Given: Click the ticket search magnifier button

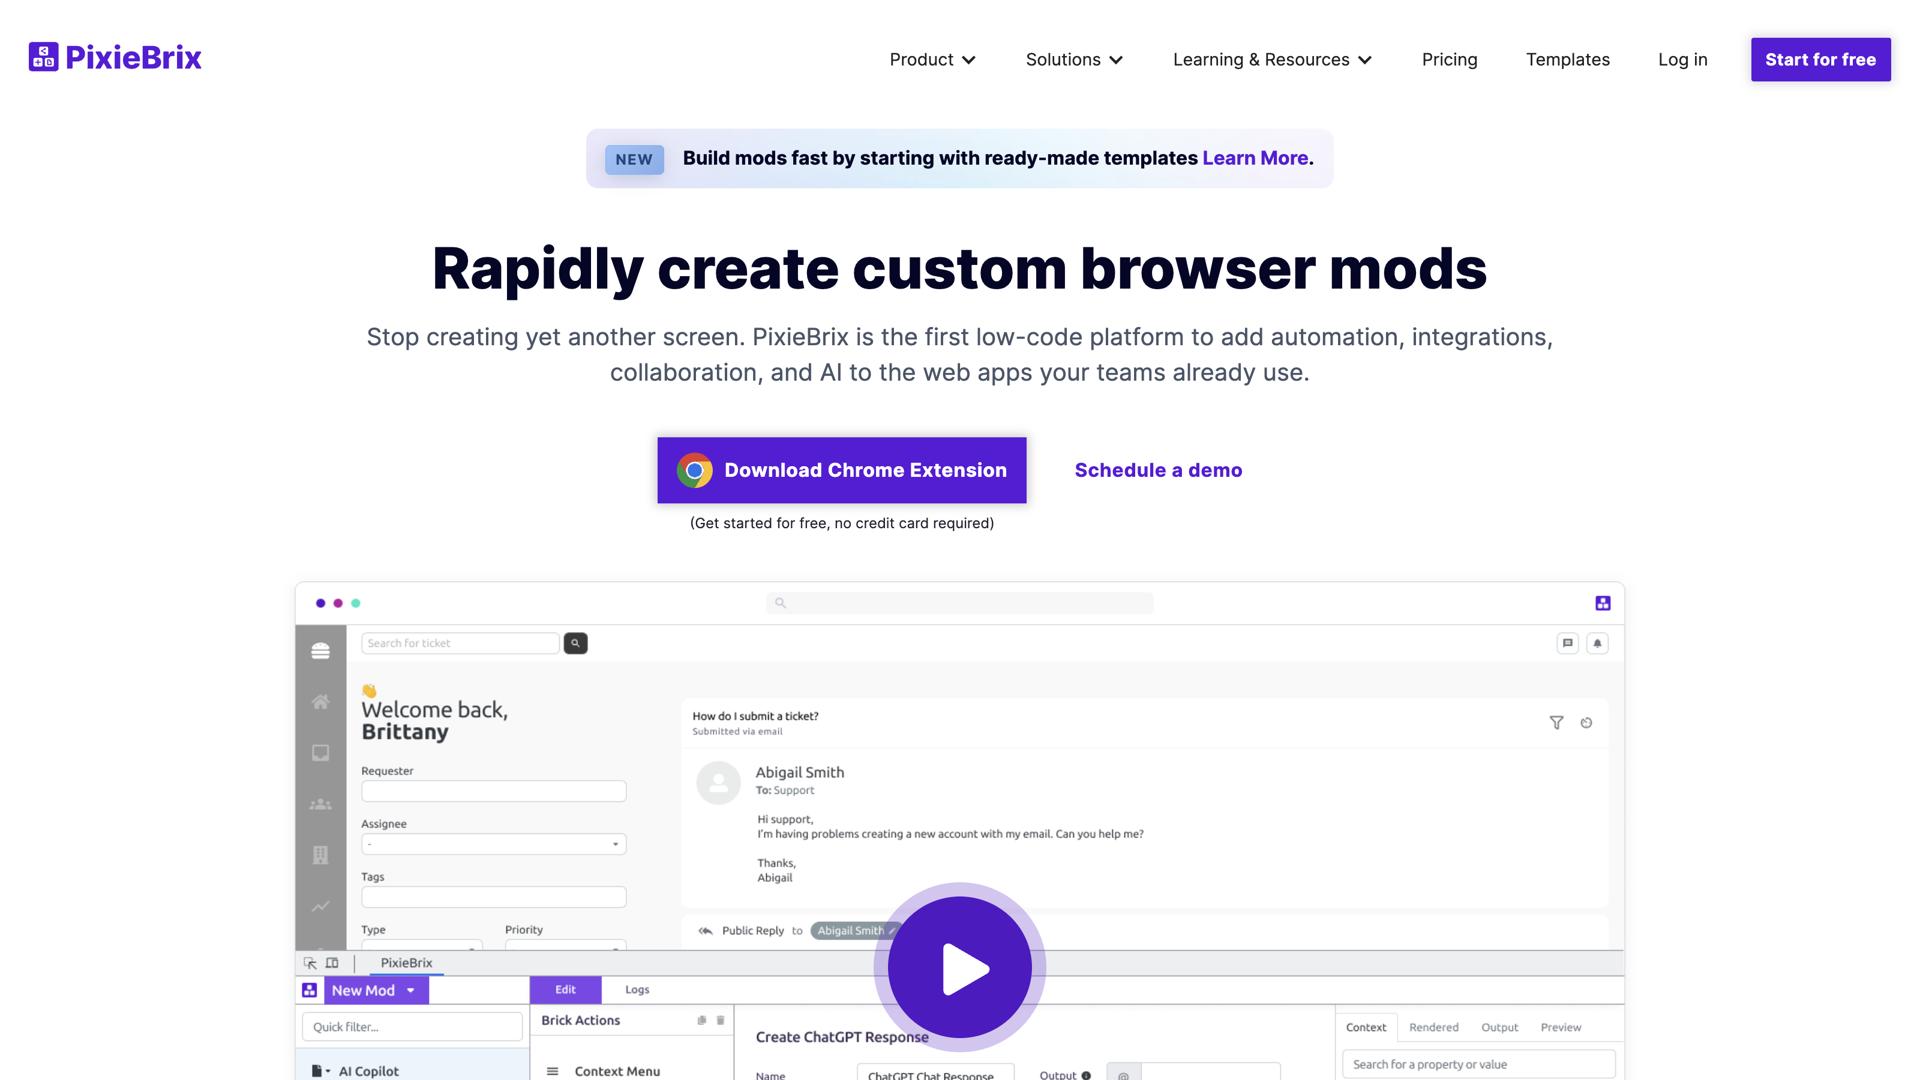Looking at the screenshot, I should (x=575, y=643).
